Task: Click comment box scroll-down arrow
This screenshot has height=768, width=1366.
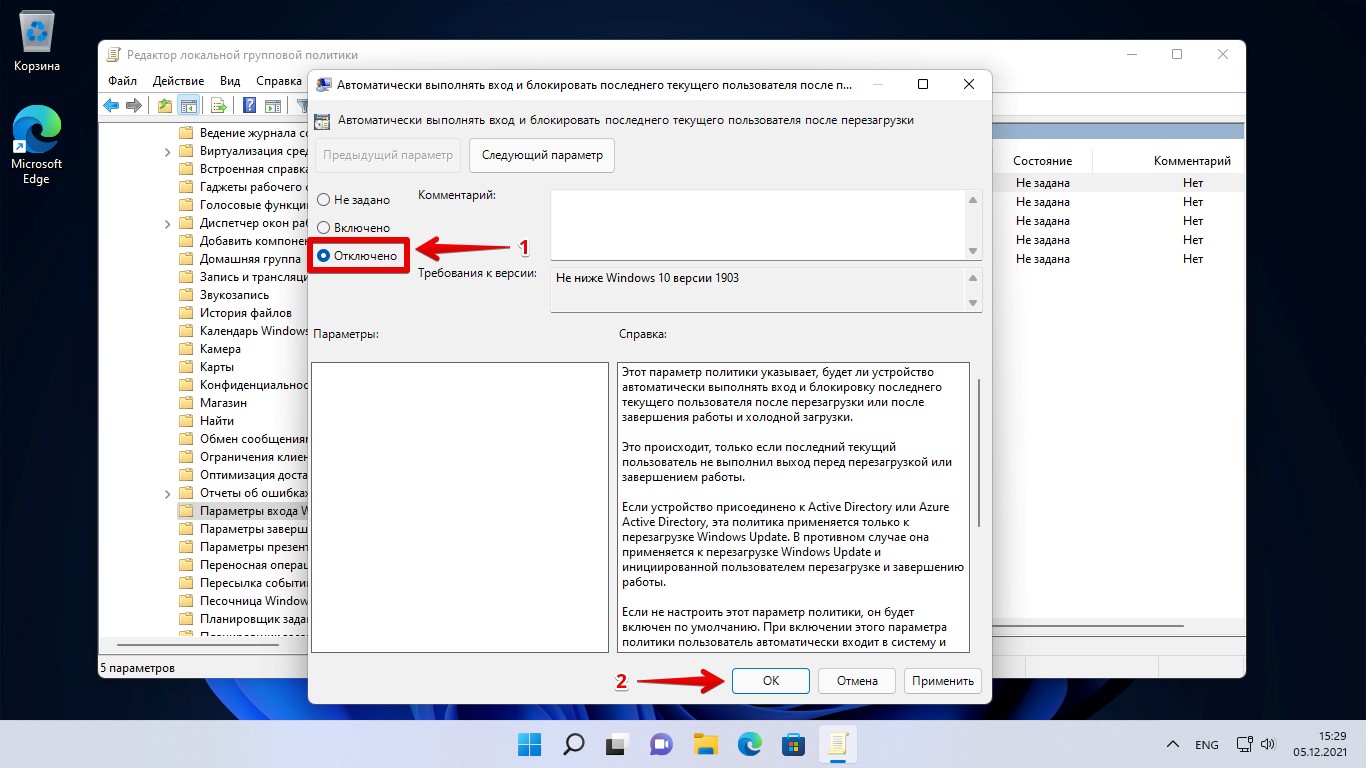Action: point(973,251)
